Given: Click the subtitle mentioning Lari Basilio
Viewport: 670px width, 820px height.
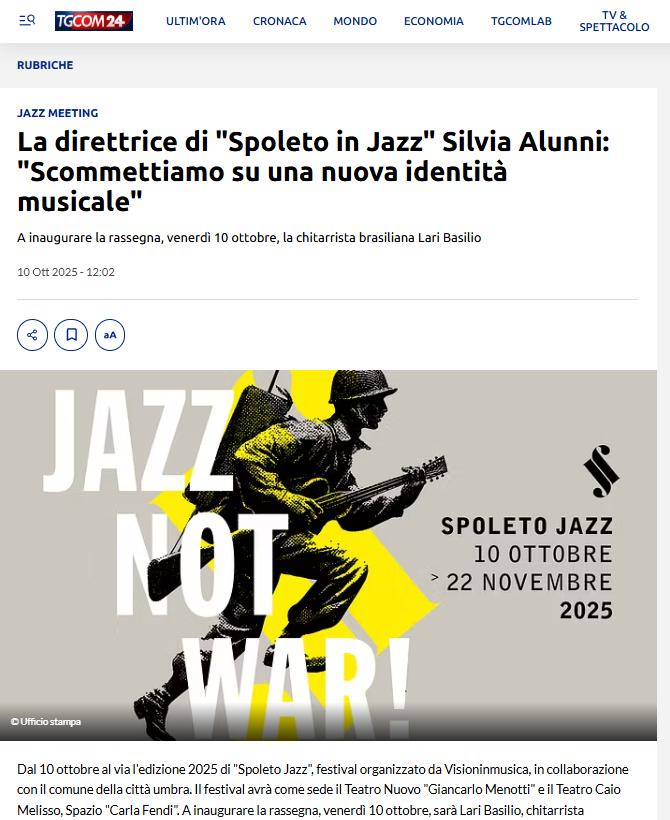Looking at the screenshot, I should tap(249, 237).
